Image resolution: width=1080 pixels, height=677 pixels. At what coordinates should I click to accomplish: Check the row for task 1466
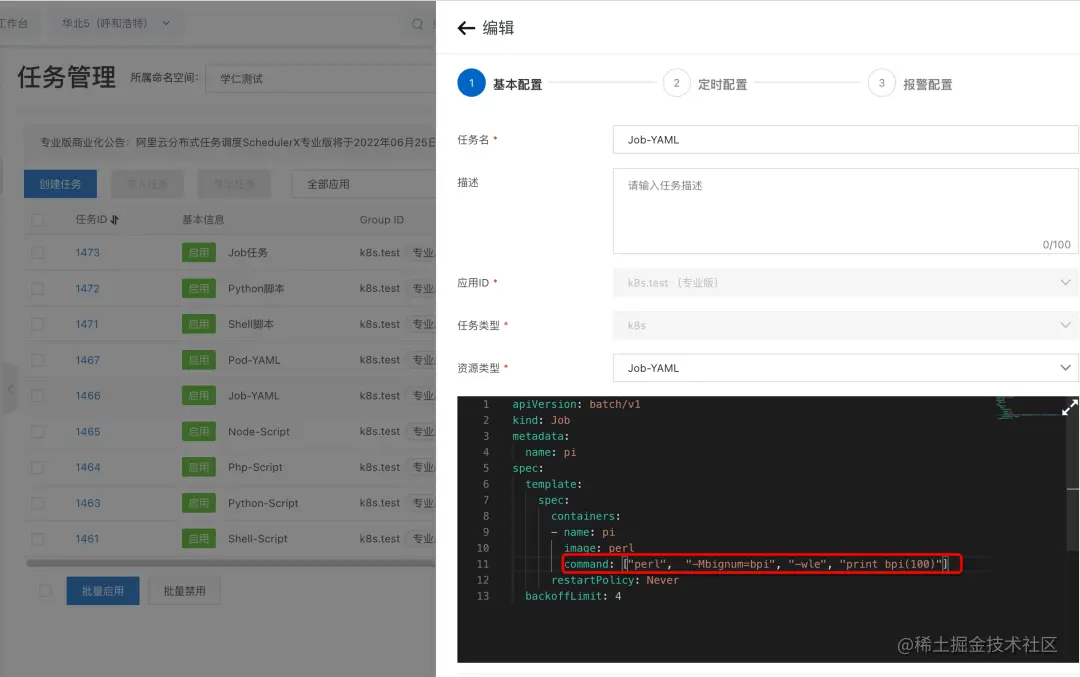[x=37, y=396]
